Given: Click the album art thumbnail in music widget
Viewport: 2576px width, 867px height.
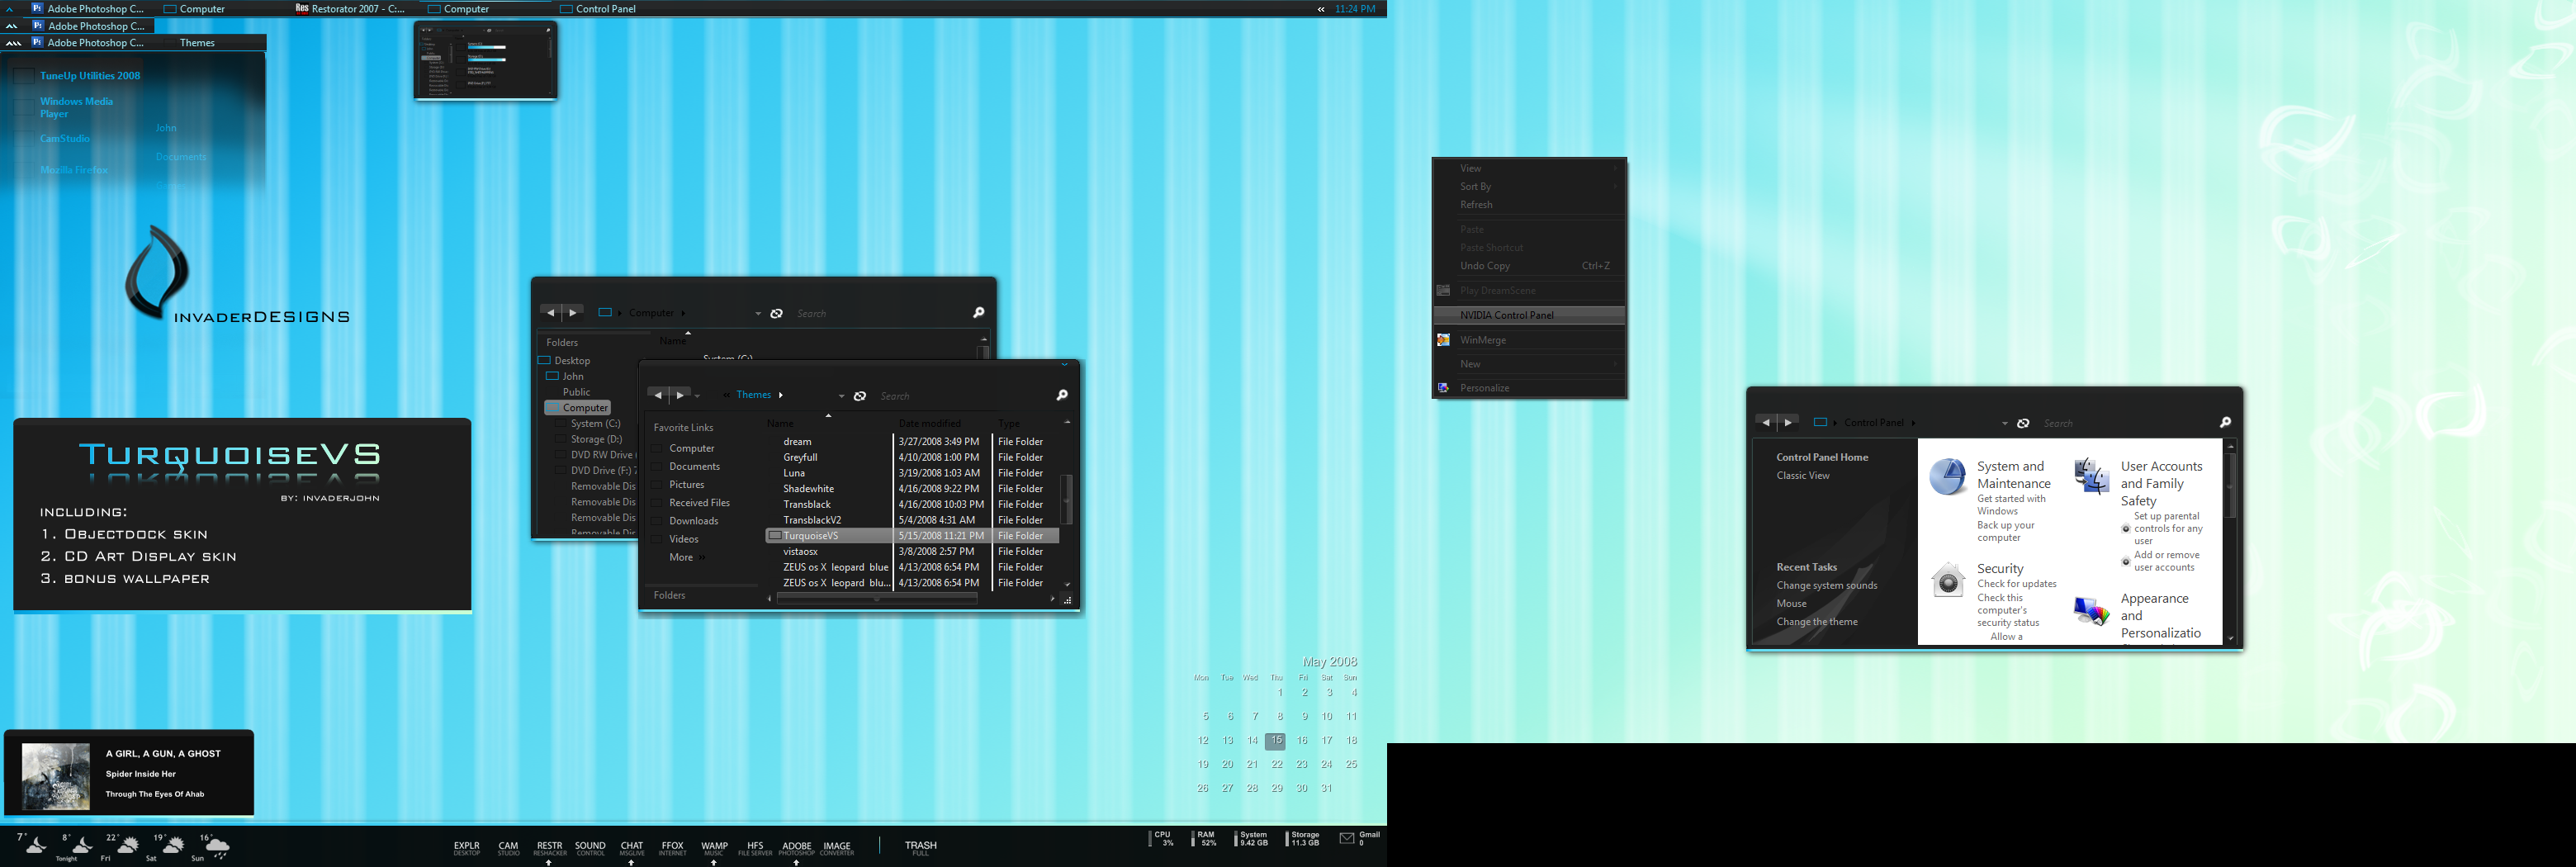Looking at the screenshot, I should (56, 776).
